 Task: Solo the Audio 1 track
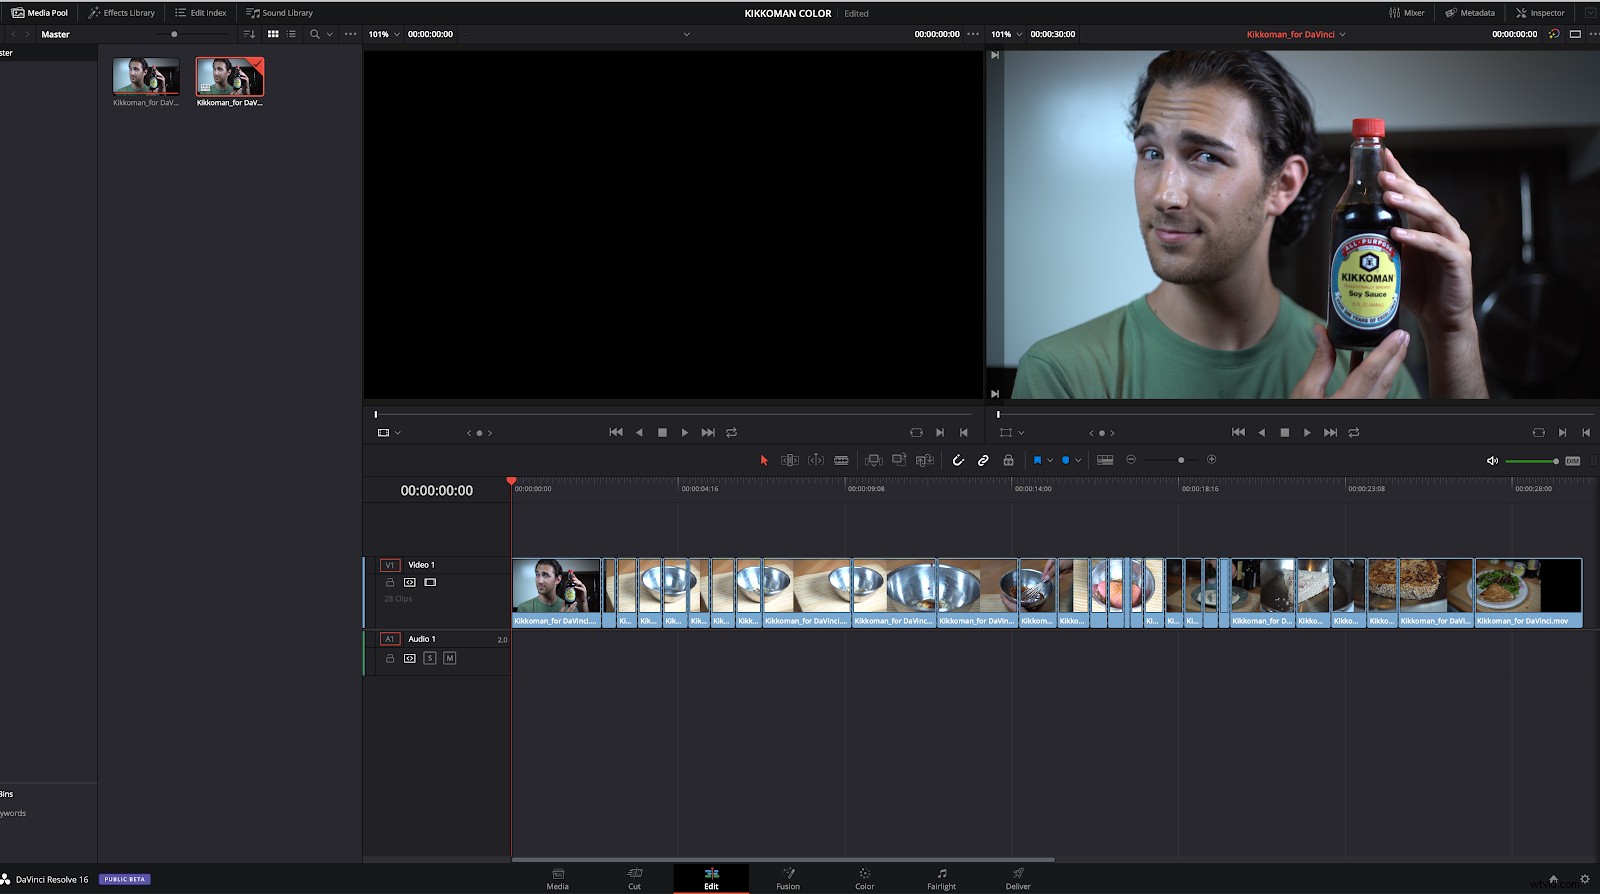(430, 658)
